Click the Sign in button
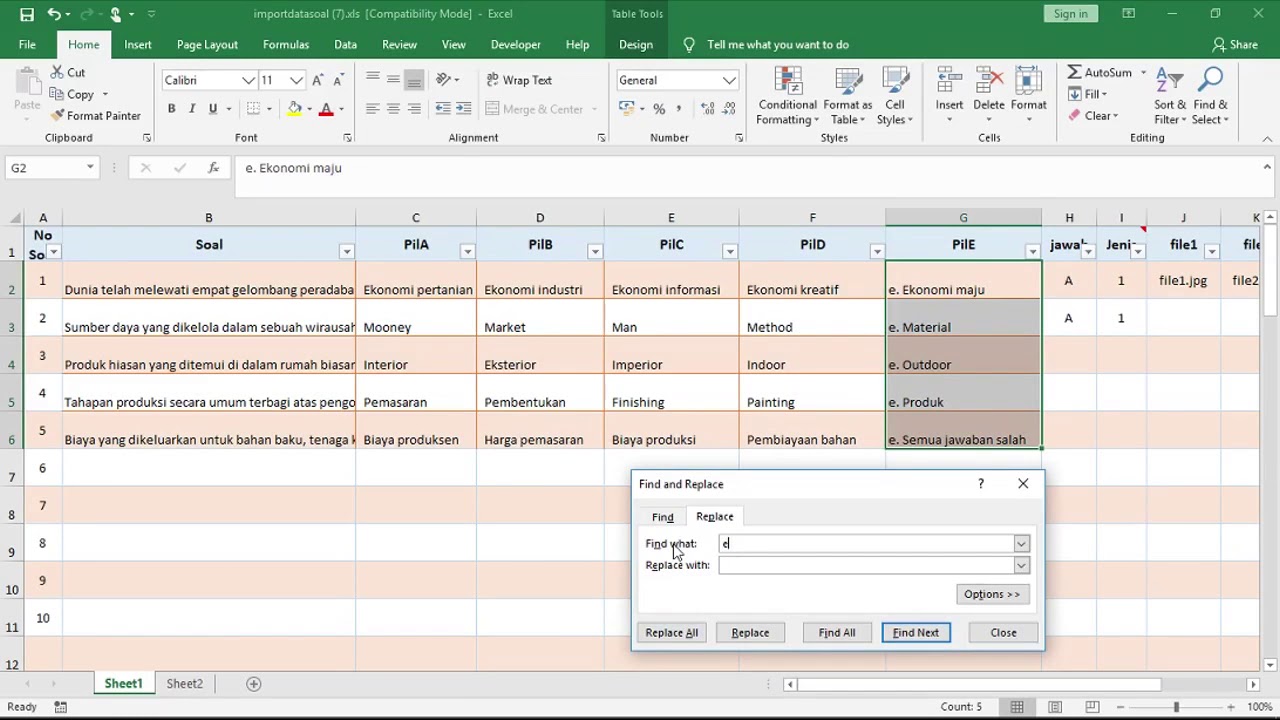1280x720 pixels. click(x=1070, y=14)
